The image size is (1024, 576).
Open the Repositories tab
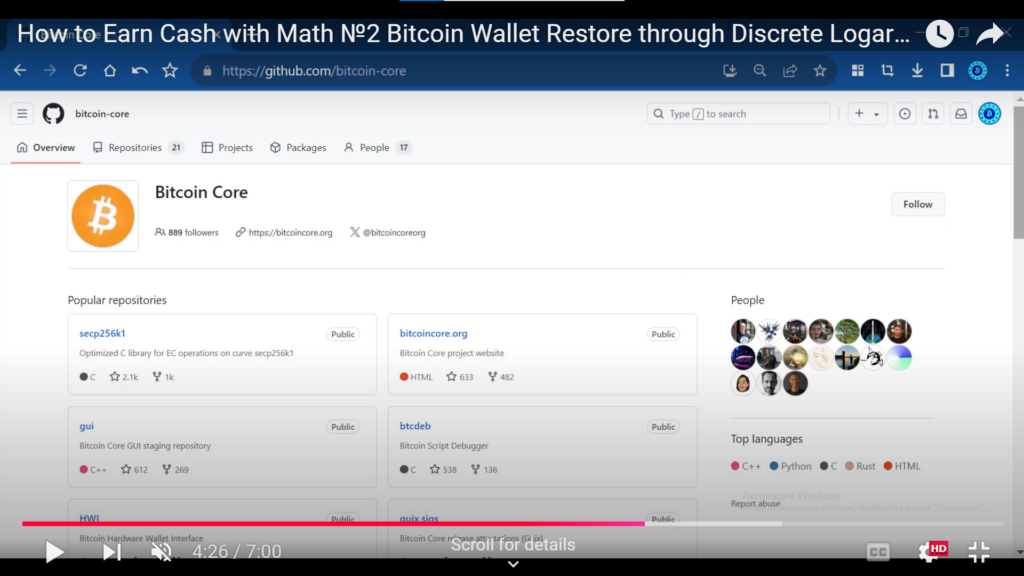tap(138, 148)
